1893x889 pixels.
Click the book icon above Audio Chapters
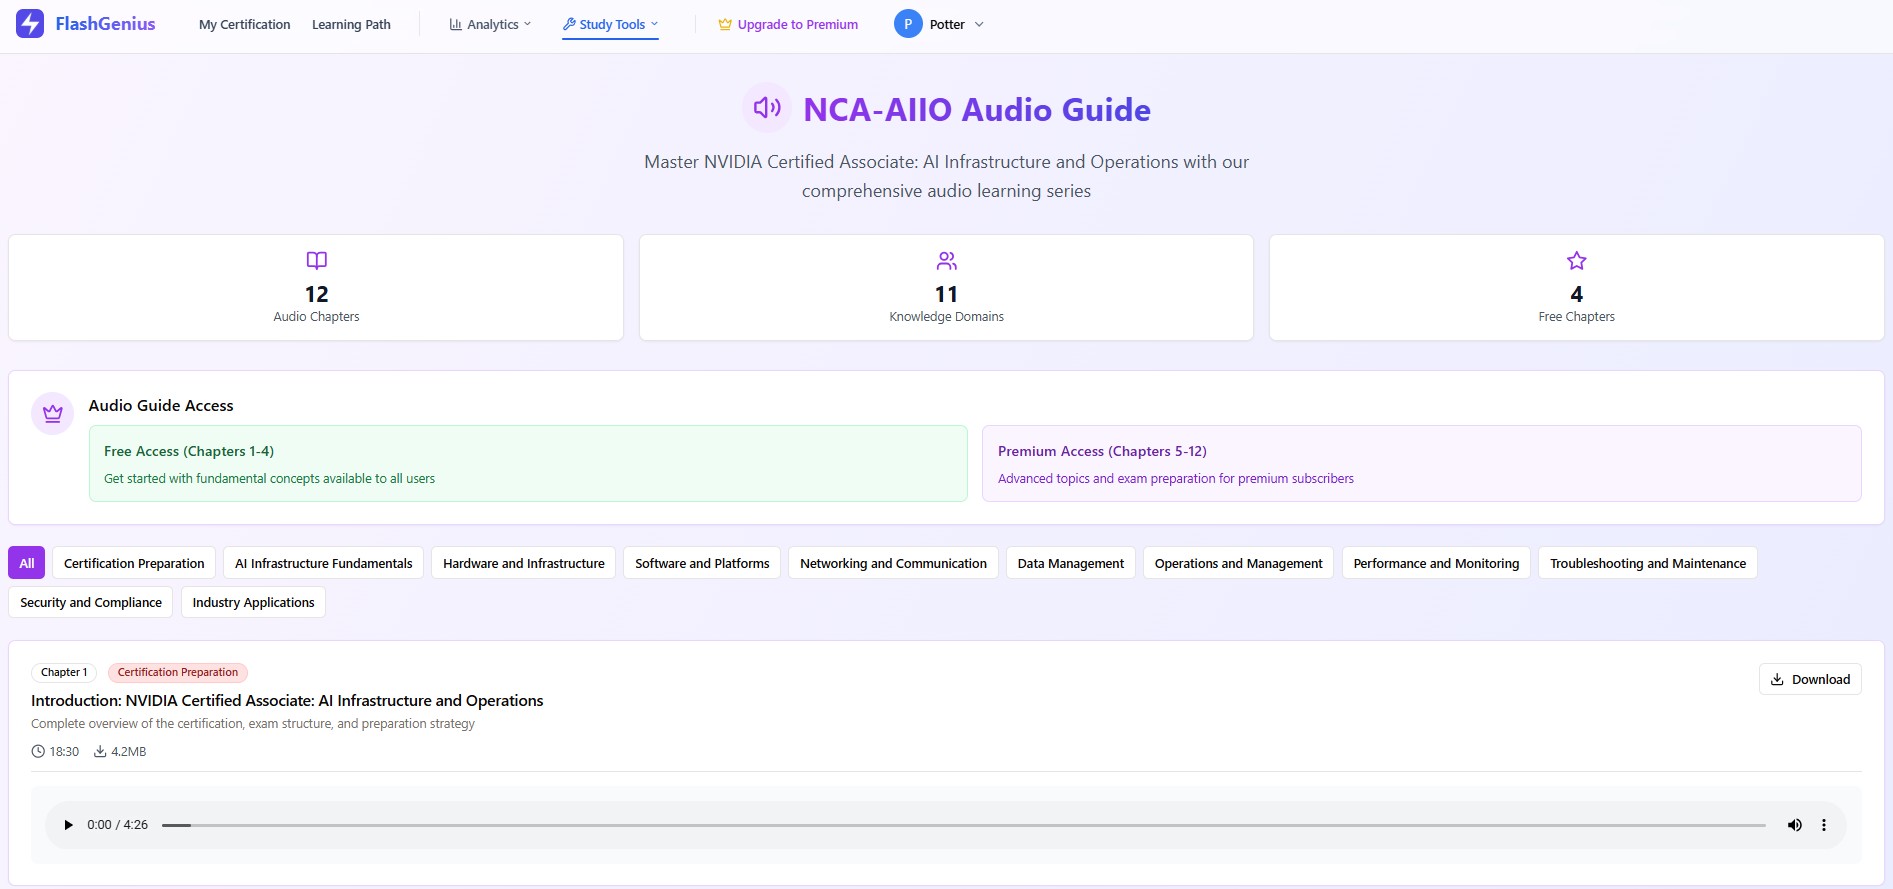[316, 261]
